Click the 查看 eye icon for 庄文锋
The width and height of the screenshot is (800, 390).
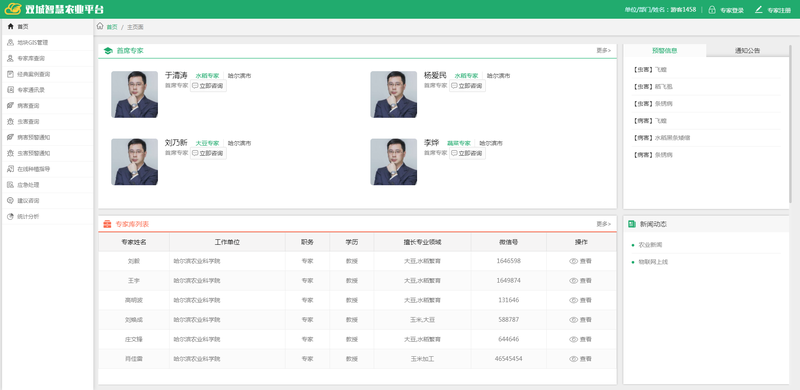pyautogui.click(x=573, y=339)
